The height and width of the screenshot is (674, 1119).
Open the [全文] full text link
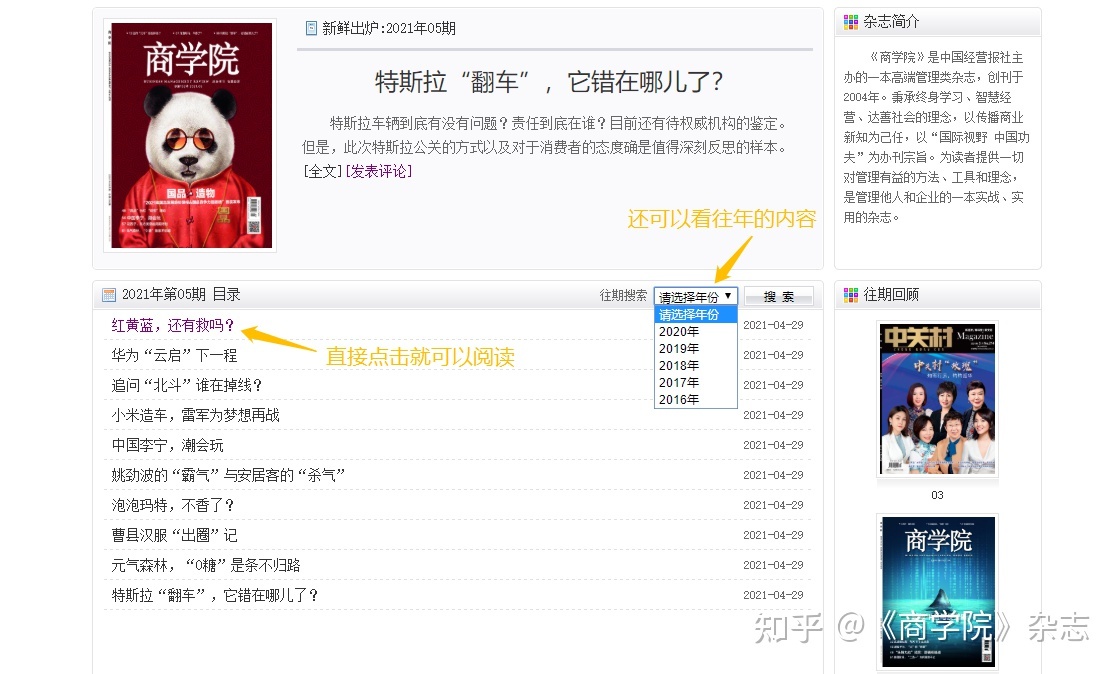[x=322, y=171]
